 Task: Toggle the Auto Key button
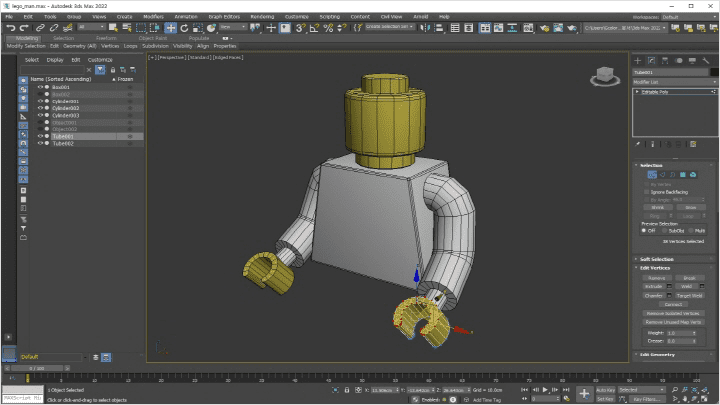coord(605,390)
